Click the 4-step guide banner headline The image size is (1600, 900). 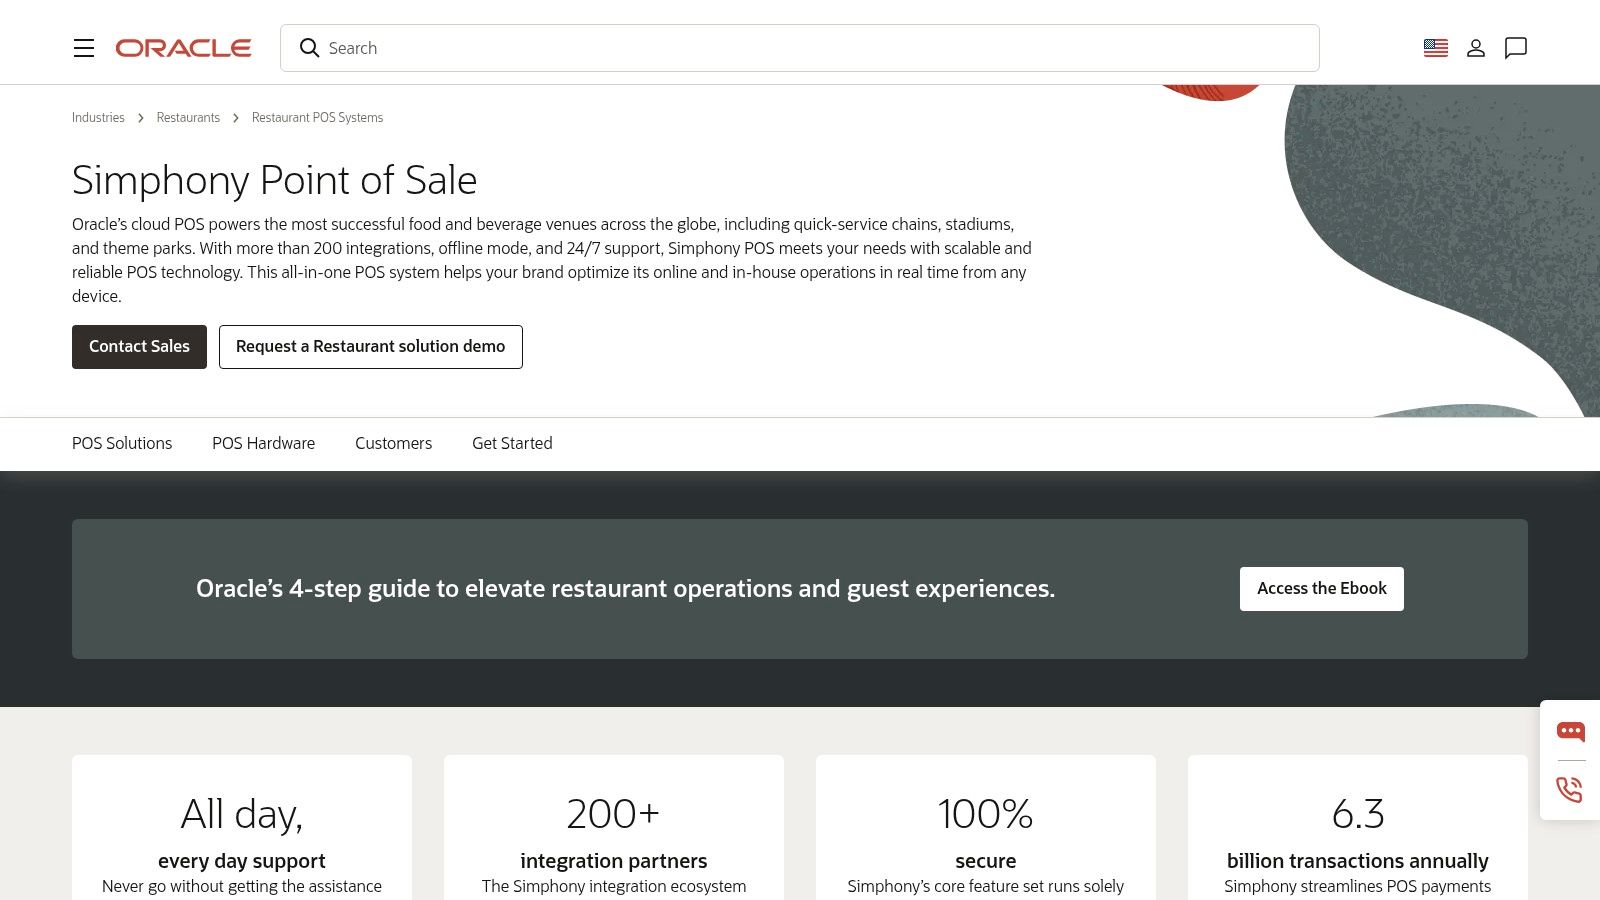[625, 589]
